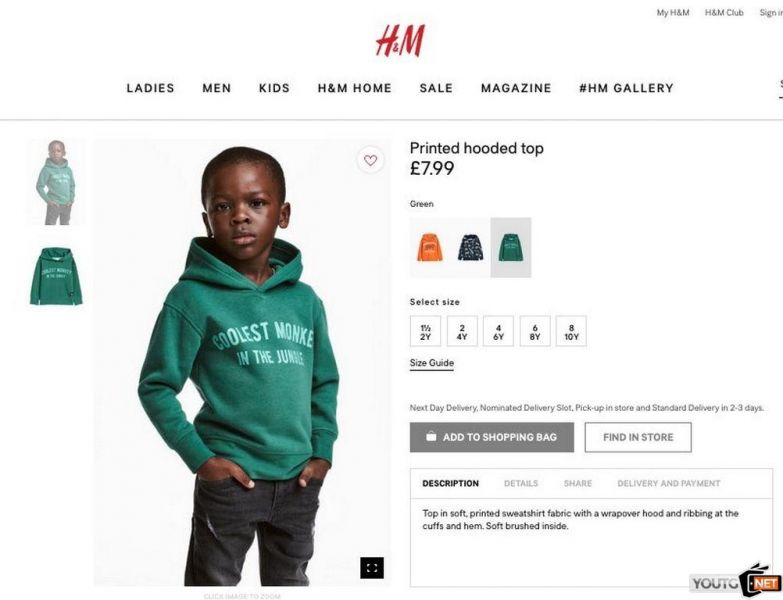This screenshot has height=600, width=783.
Task: Click the heart favourite icon on product image
Action: [370, 160]
